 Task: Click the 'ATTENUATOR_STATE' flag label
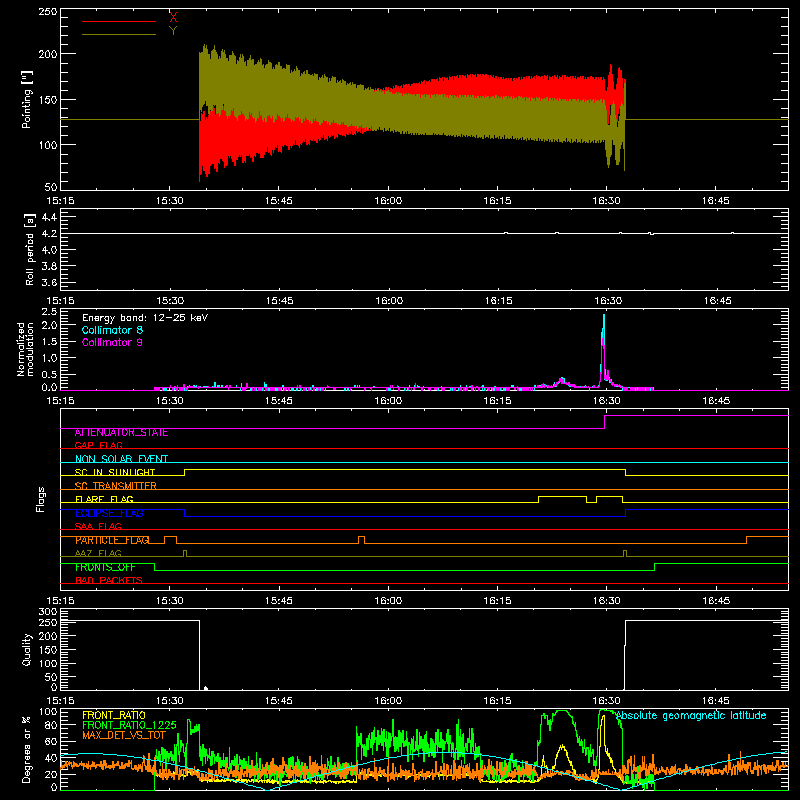pos(121,433)
